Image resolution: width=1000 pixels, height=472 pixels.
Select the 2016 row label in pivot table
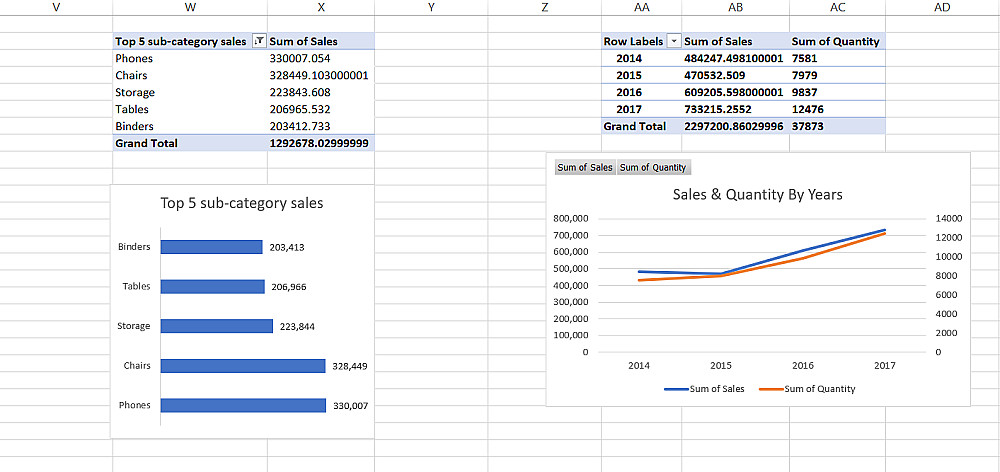pyautogui.click(x=641, y=92)
